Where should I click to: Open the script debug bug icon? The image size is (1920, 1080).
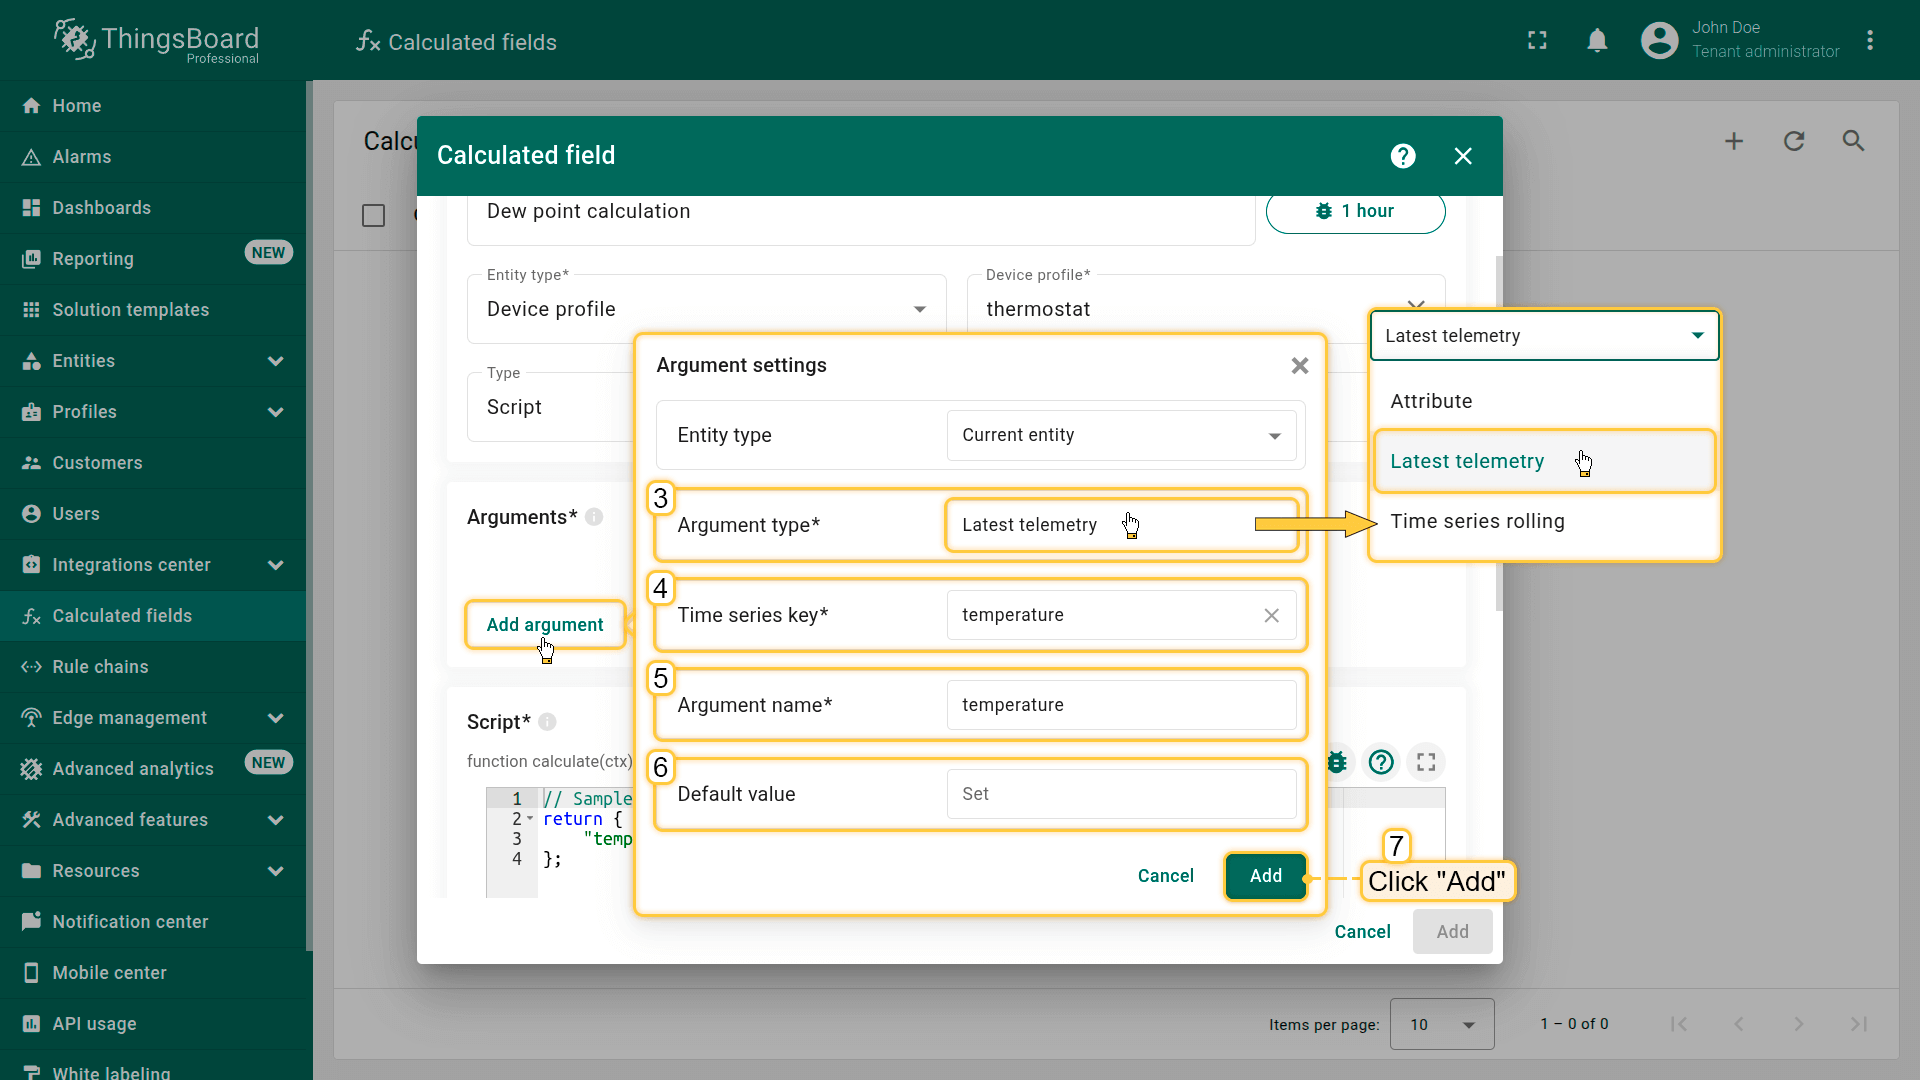[x=1337, y=762]
